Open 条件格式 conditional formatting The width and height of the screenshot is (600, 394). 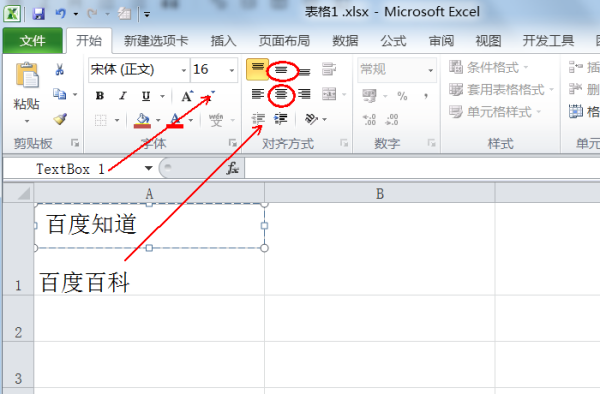[x=489, y=68]
